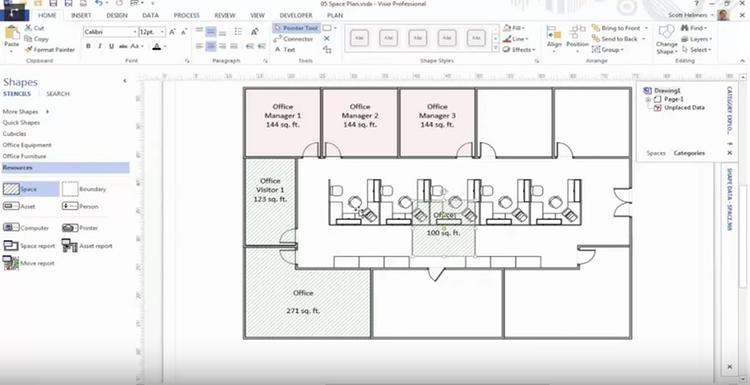Collapse the Shapes pane with arrow
The height and width of the screenshot is (385, 750).
(125, 81)
